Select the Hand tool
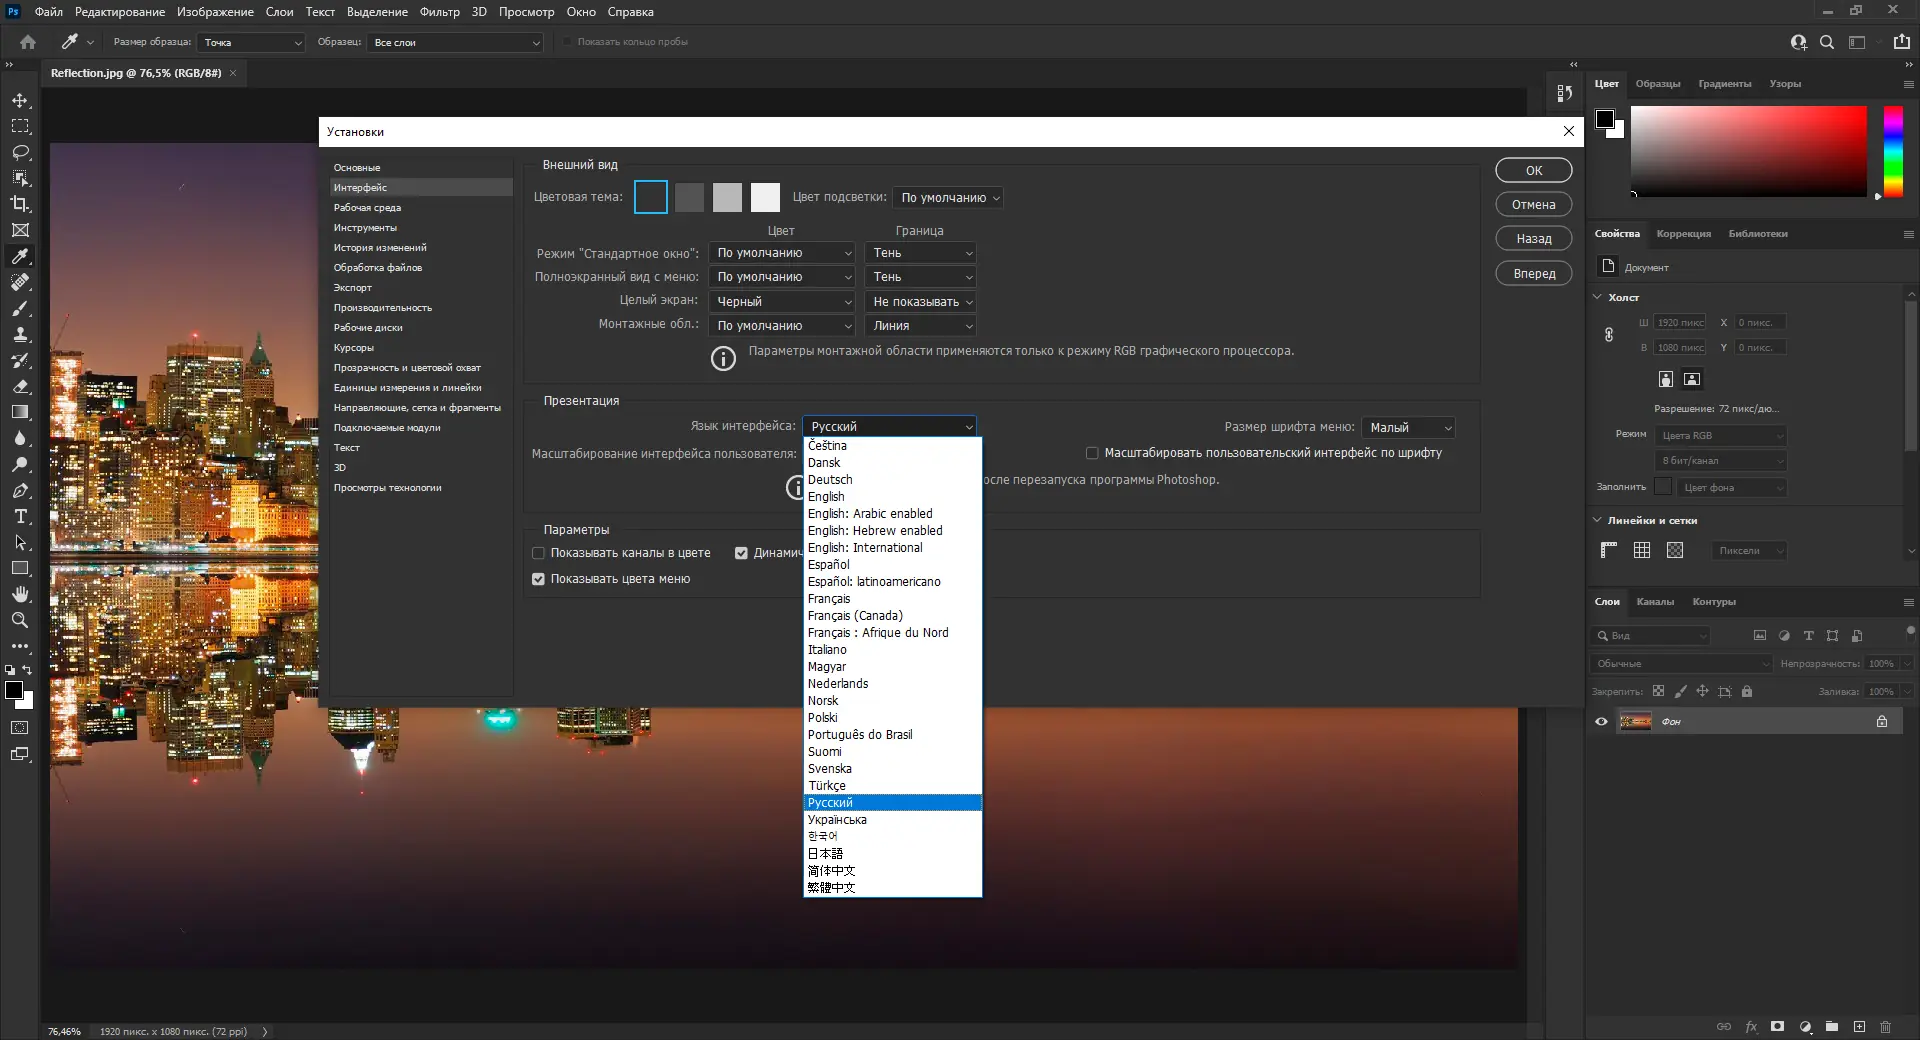The height and width of the screenshot is (1040, 1920). tap(20, 594)
